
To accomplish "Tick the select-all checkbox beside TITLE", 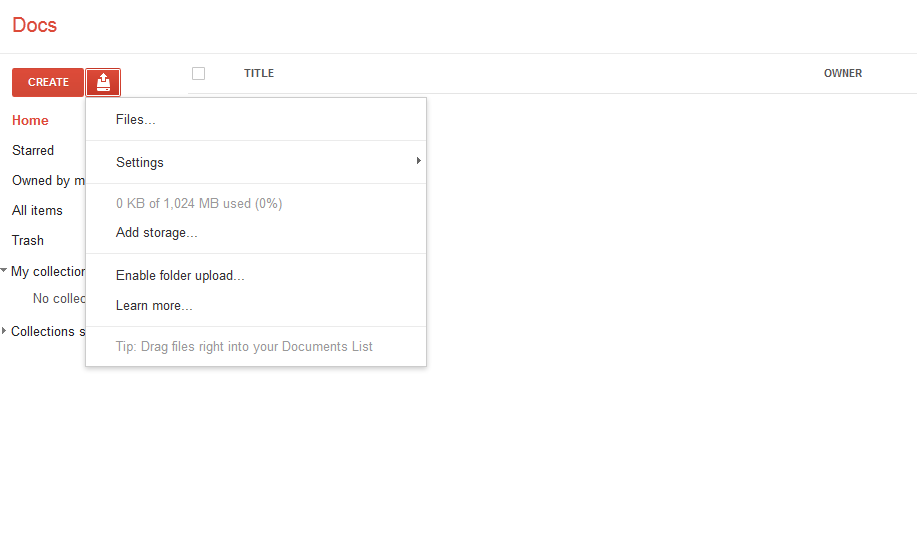I will tap(198, 74).
